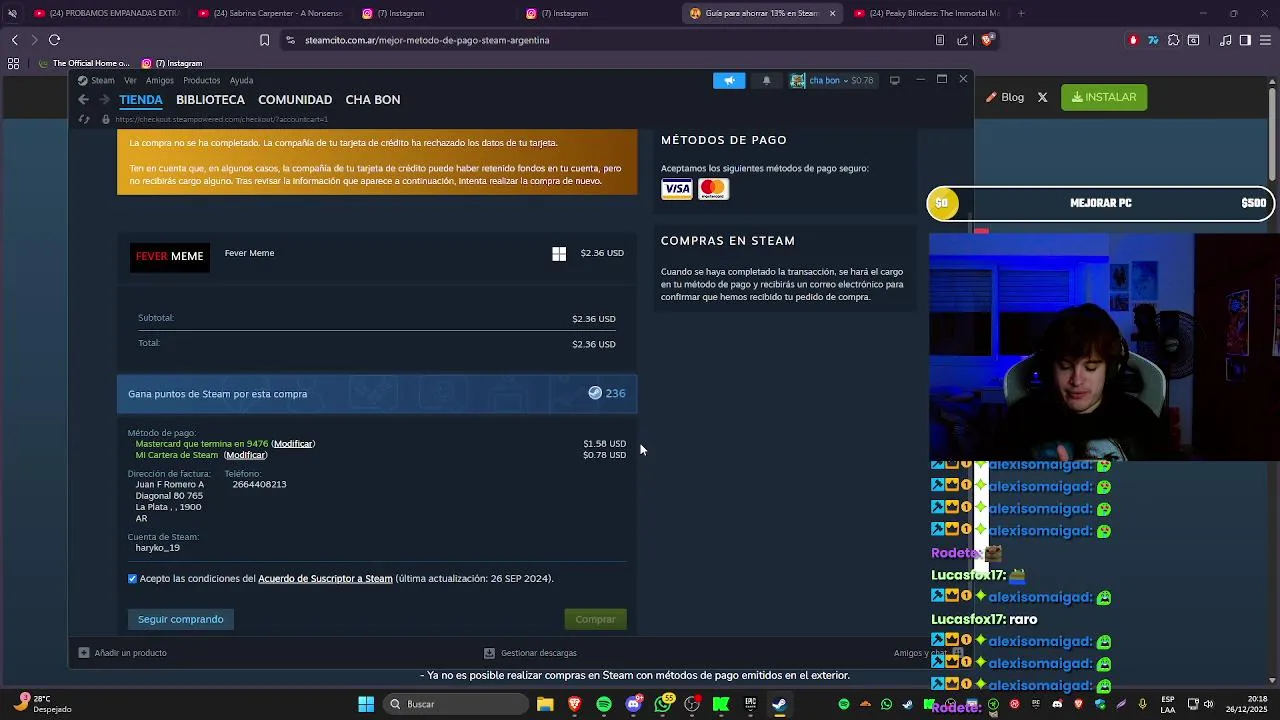Image resolution: width=1280 pixels, height=720 pixels.
Task: Reload the browser page
Action: [55, 40]
